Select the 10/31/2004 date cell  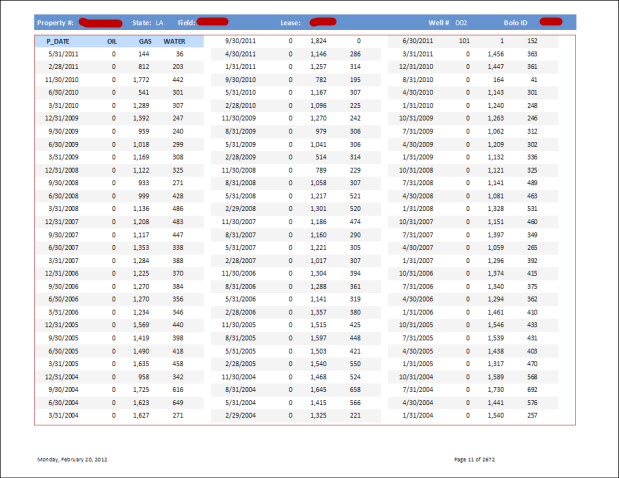pos(416,377)
